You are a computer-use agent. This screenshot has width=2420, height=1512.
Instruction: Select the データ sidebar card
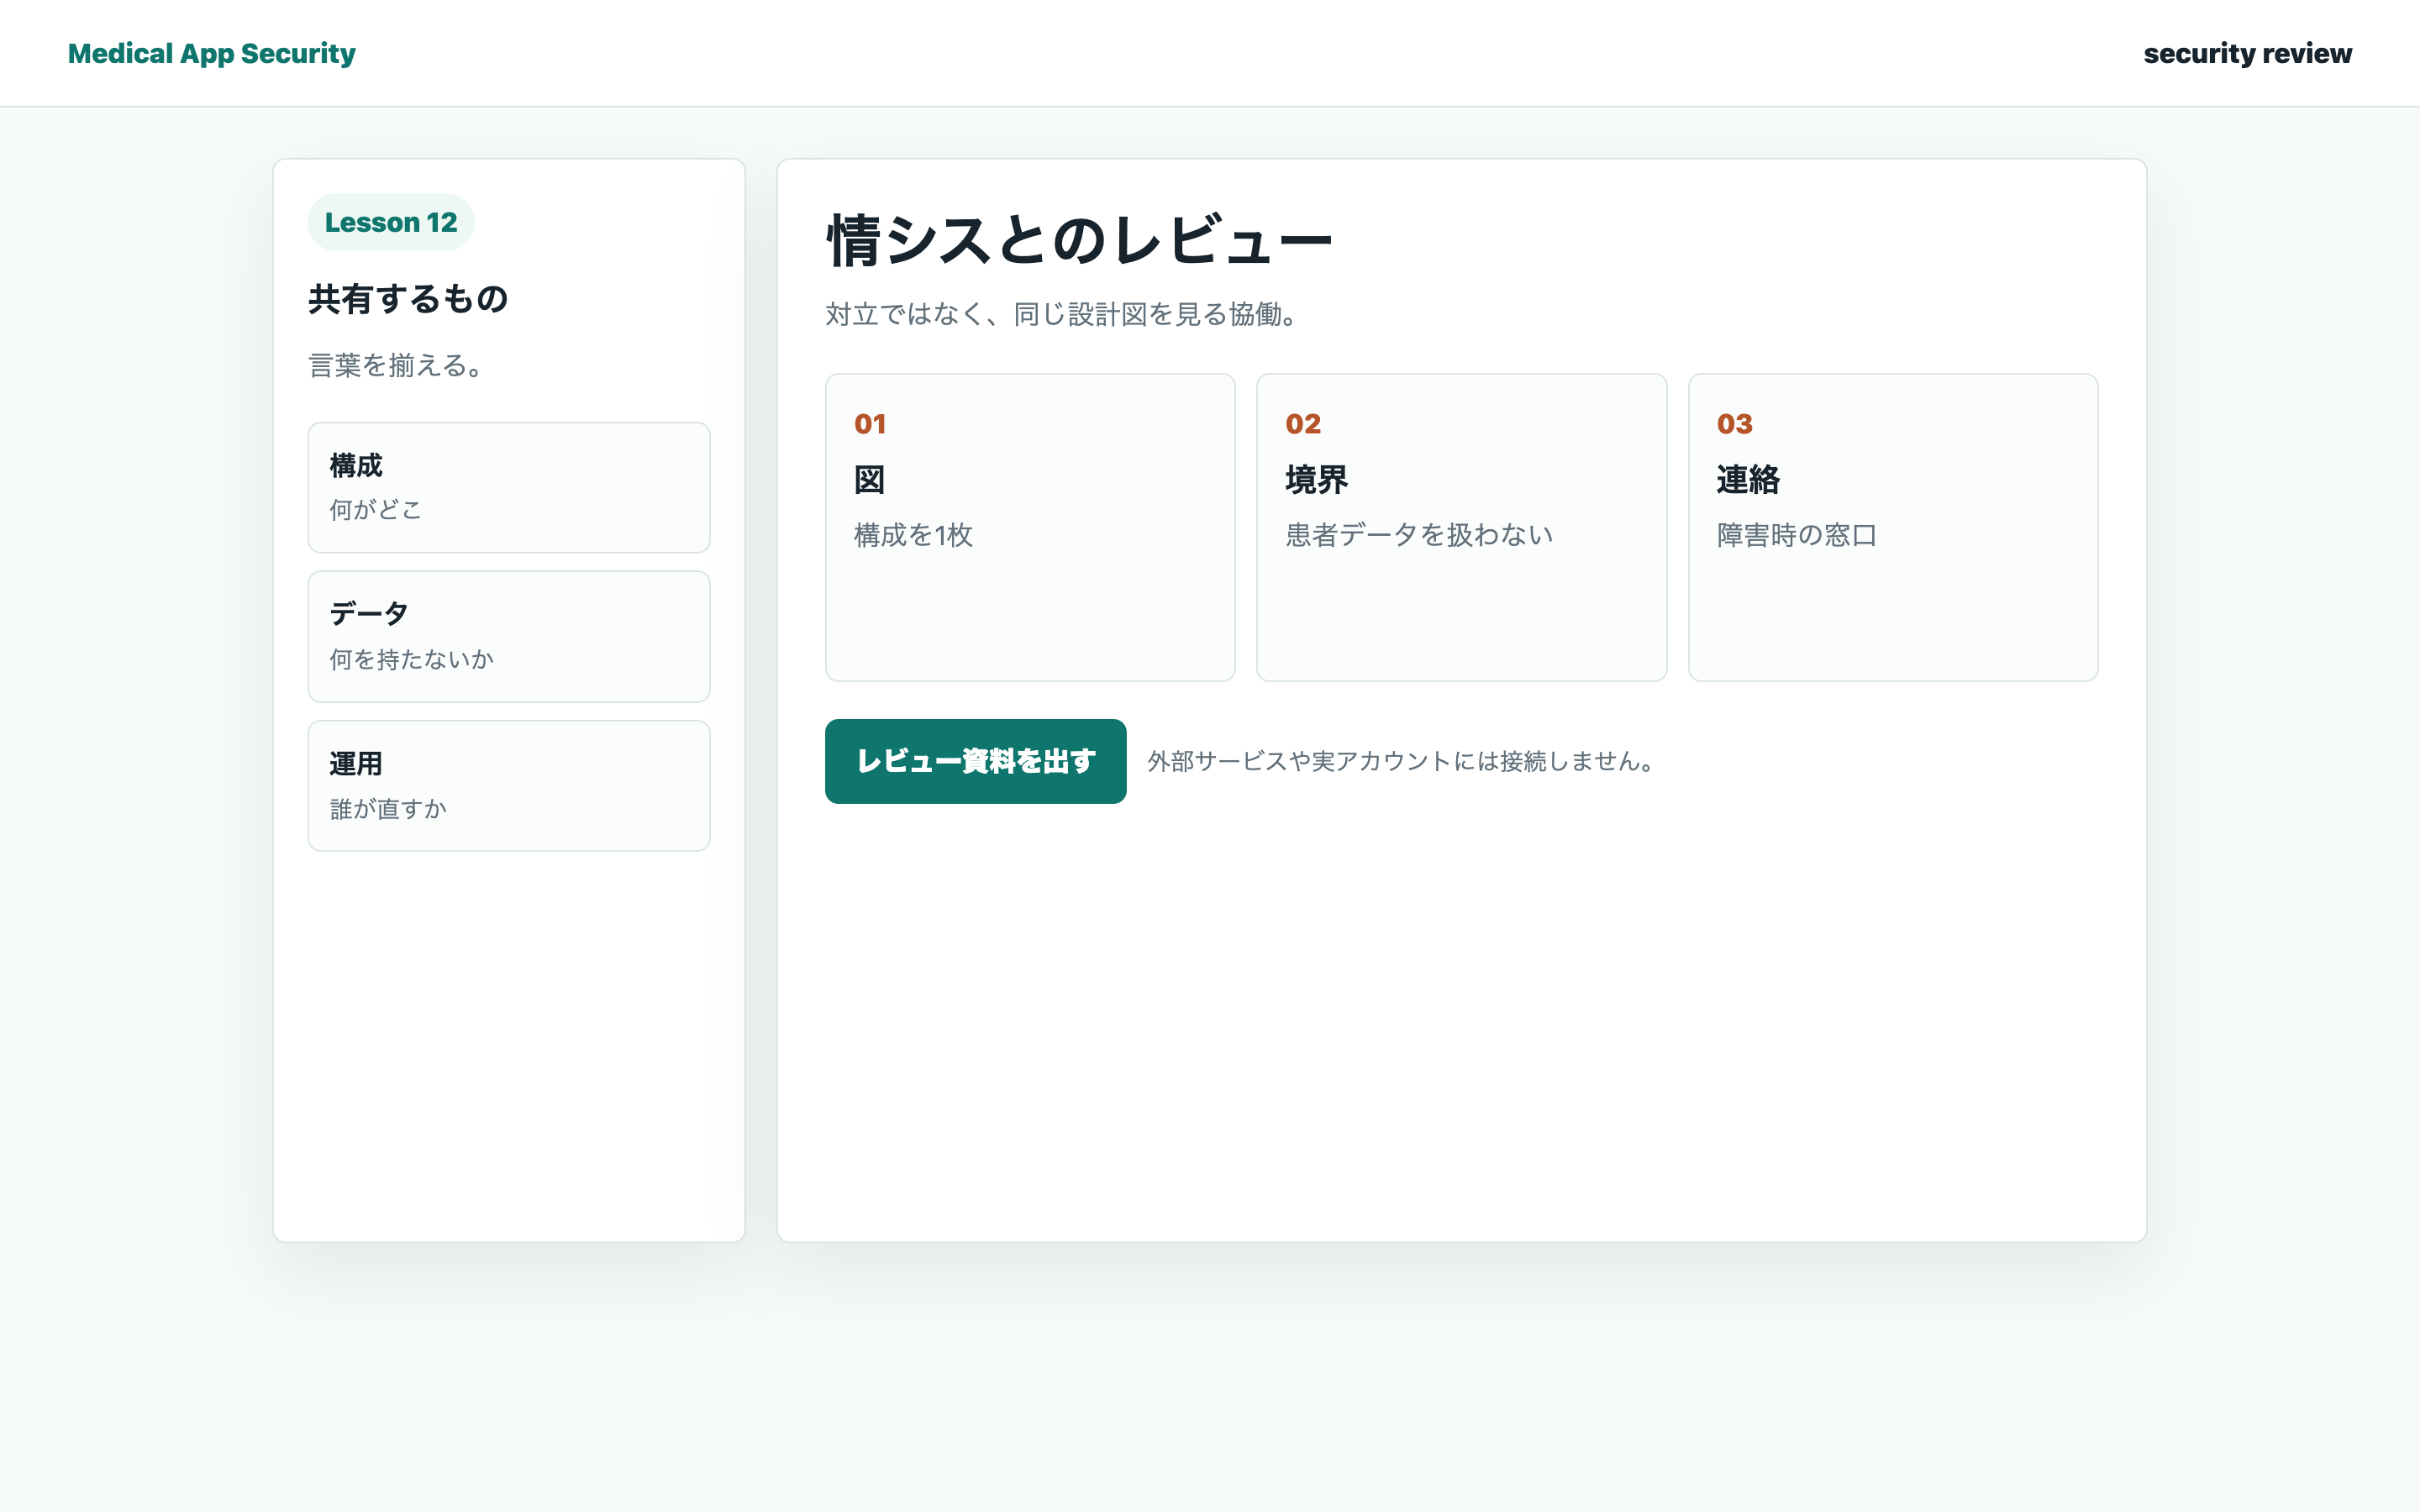coord(509,636)
